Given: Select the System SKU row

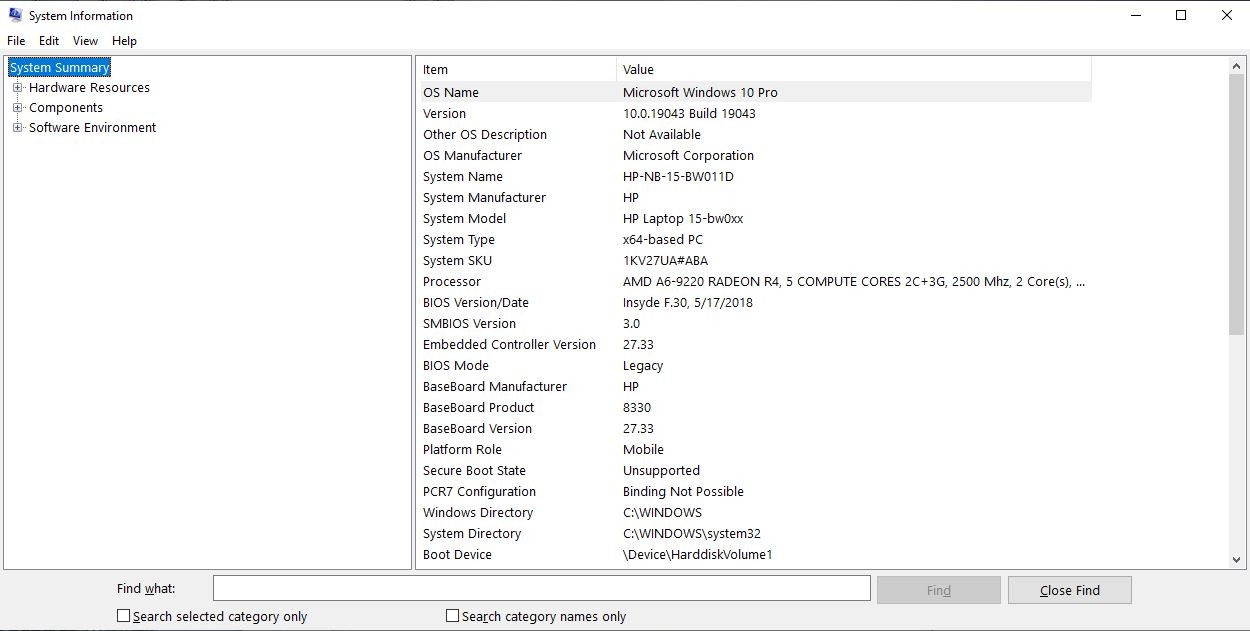Looking at the screenshot, I should [754, 260].
